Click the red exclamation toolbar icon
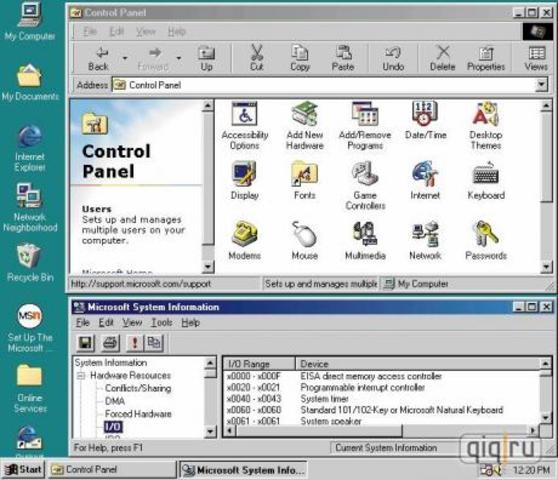Image resolution: width=558 pixels, height=480 pixels. pos(135,343)
